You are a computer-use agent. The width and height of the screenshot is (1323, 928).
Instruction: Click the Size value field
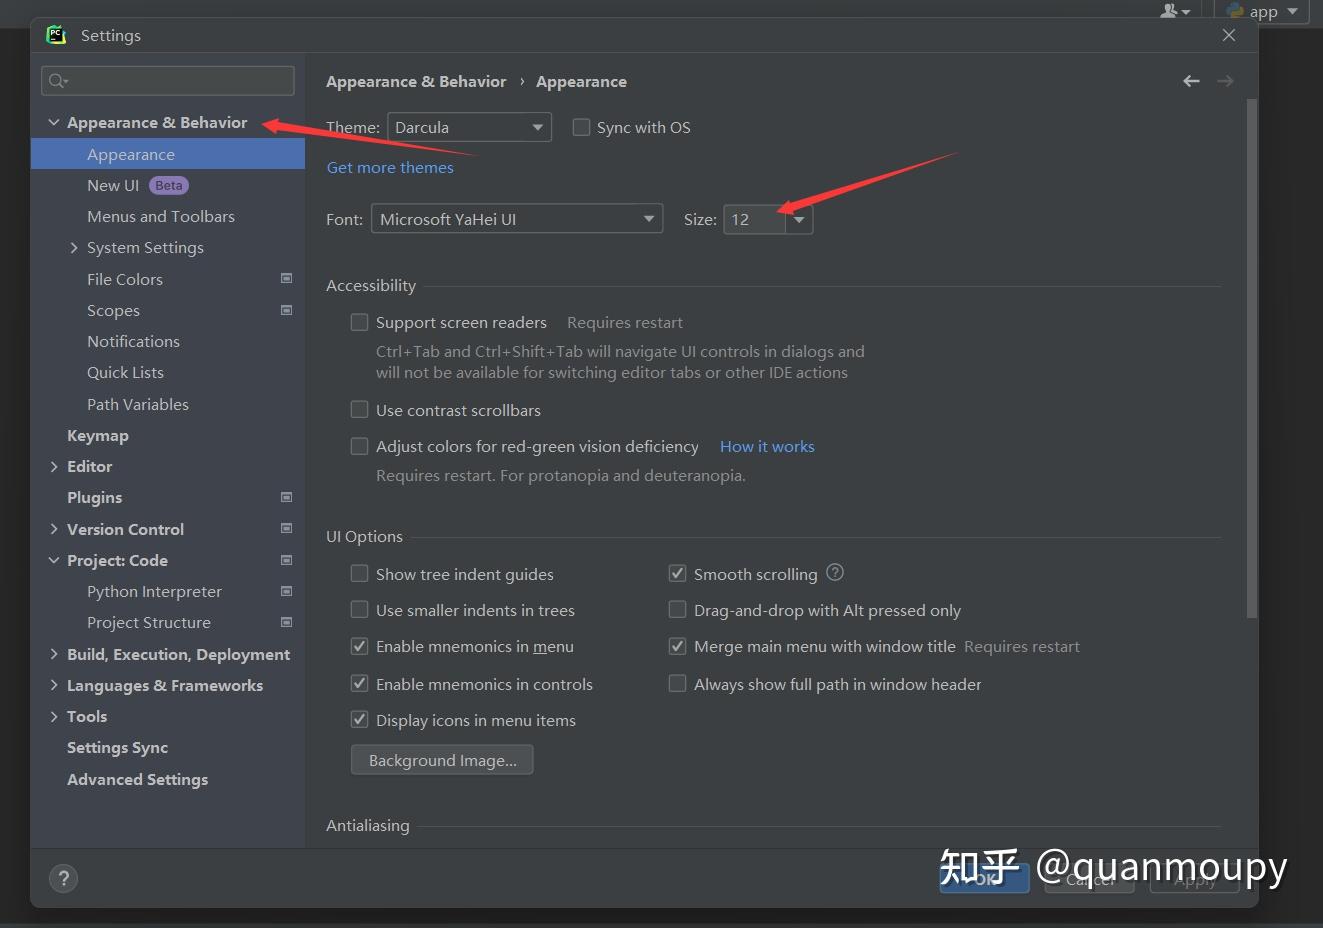tap(754, 219)
